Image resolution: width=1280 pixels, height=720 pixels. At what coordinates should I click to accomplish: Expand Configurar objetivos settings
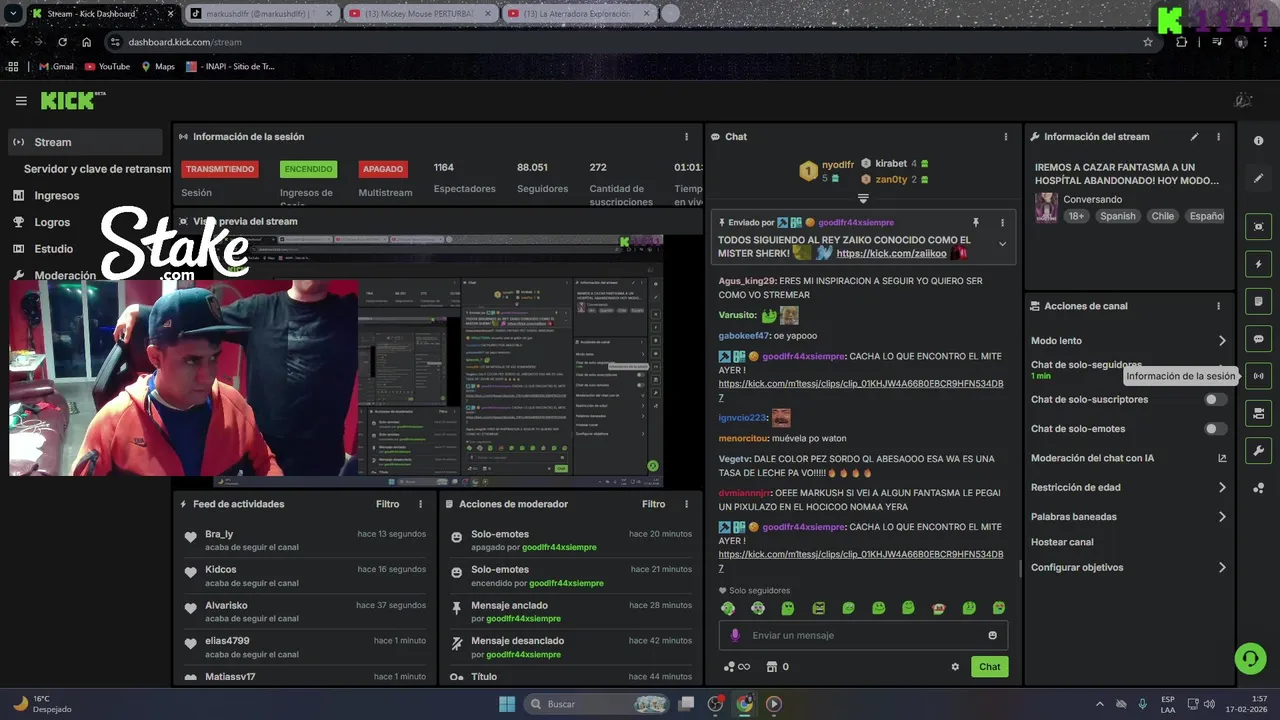(x=1222, y=568)
